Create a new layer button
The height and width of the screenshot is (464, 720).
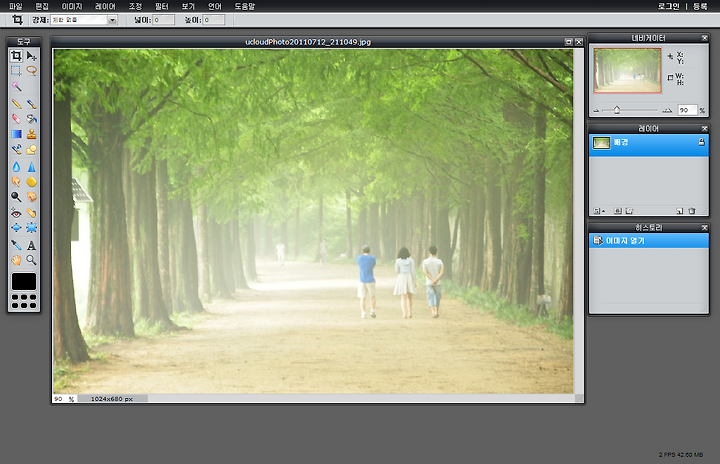pyautogui.click(x=680, y=211)
